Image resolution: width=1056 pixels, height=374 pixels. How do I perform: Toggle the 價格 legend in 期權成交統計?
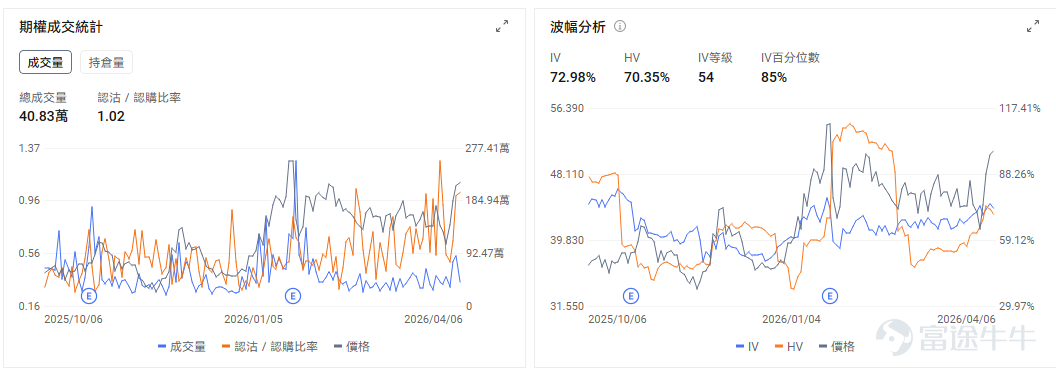pyautogui.click(x=352, y=347)
